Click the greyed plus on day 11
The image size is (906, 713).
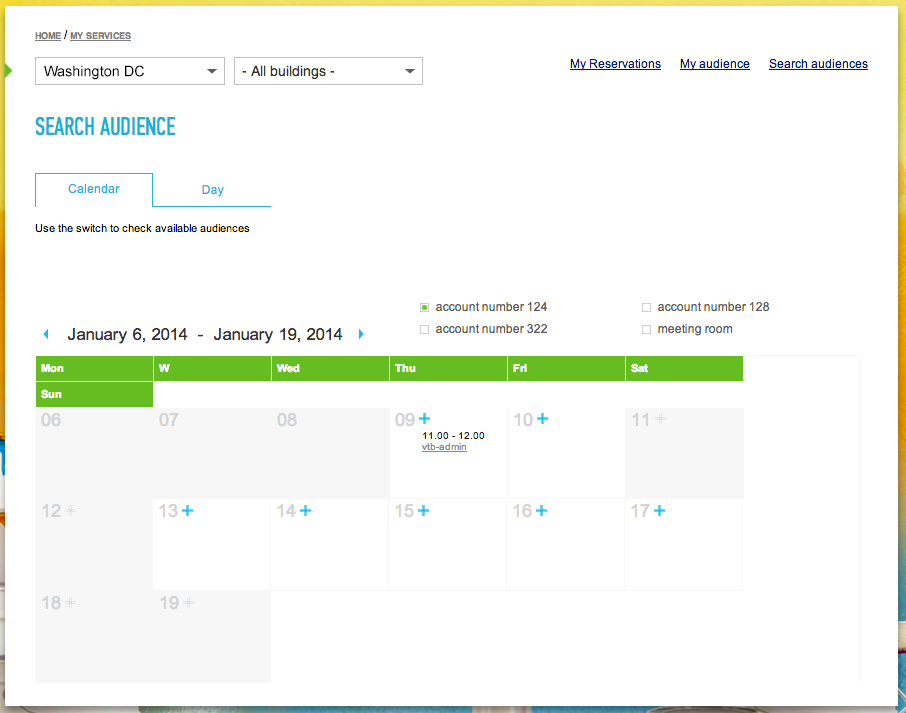point(660,418)
